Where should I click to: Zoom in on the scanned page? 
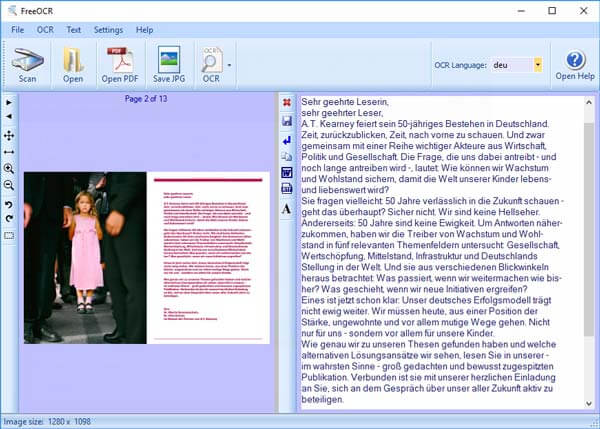9,169
